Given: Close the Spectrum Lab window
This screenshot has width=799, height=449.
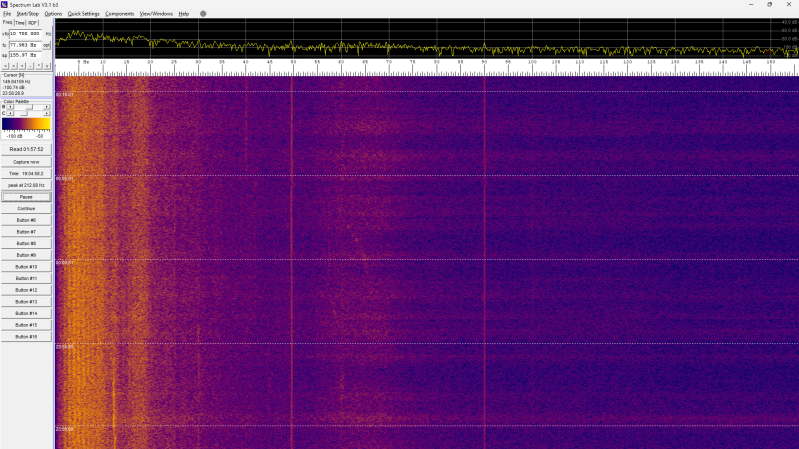Looking at the screenshot, I should 789,5.
